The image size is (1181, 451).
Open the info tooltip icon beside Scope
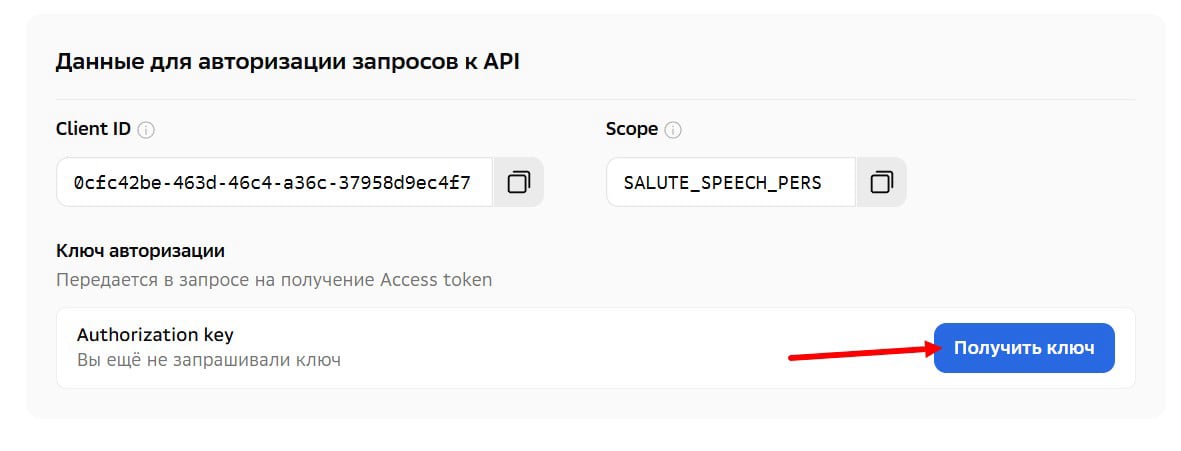point(673,130)
